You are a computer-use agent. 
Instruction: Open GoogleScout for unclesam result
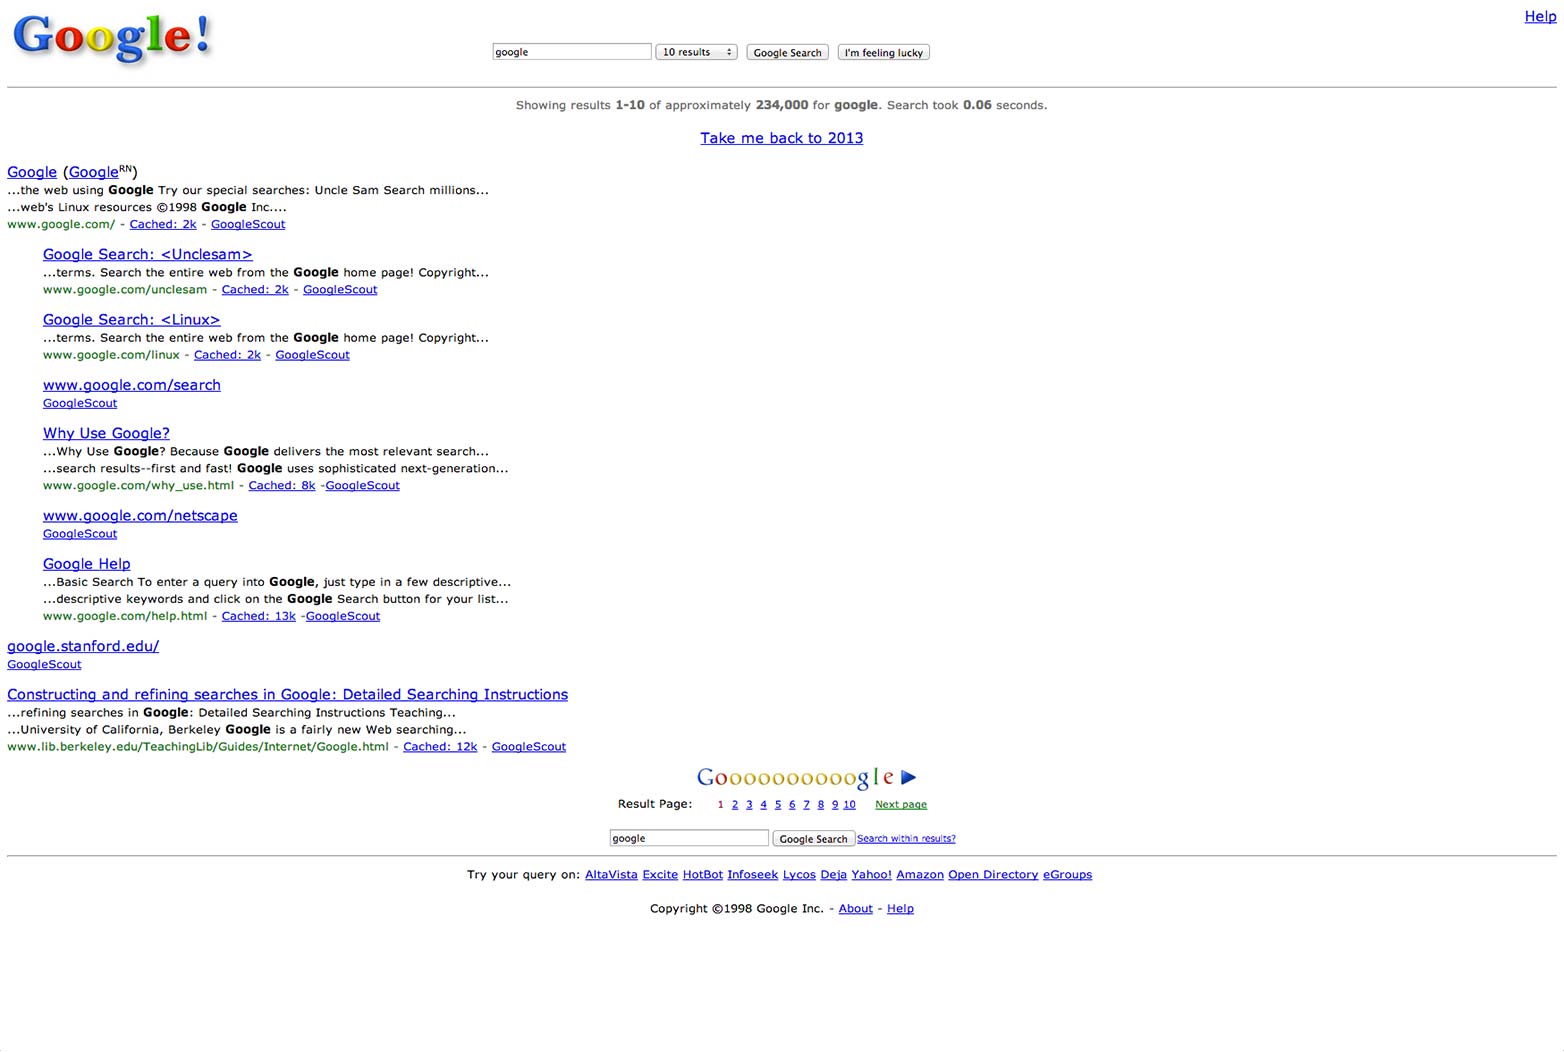tap(340, 289)
